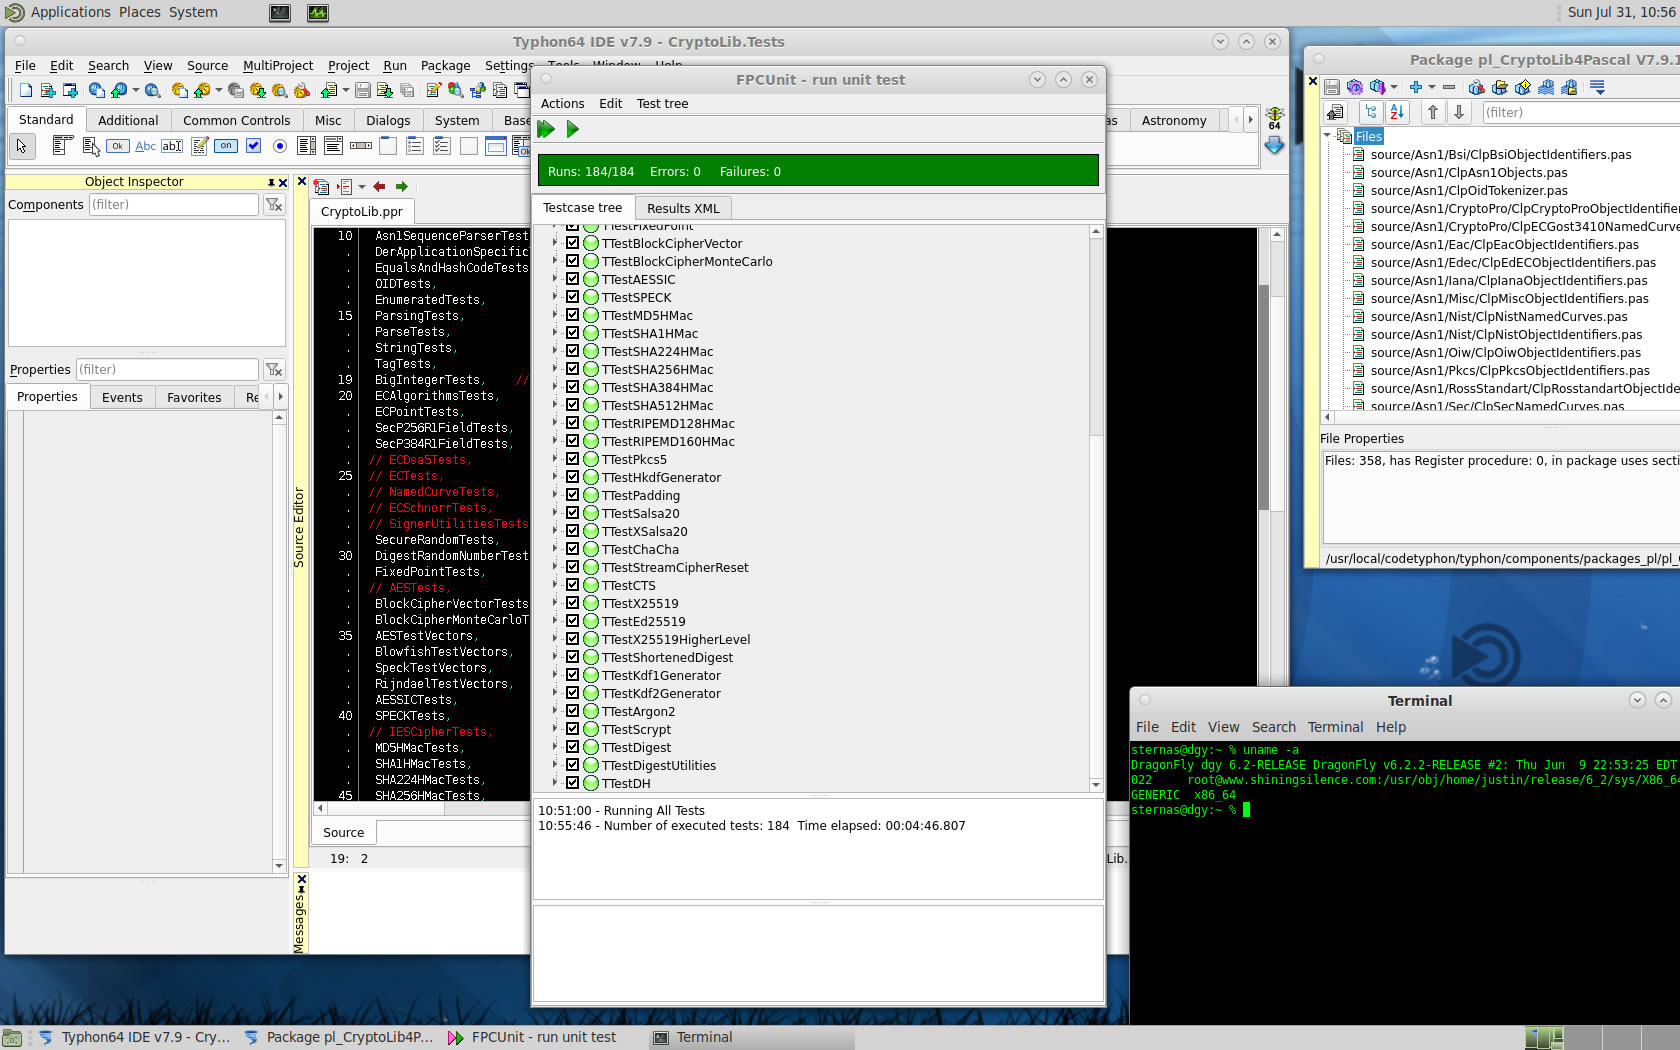Move selected file up in Package window

point(1433,112)
